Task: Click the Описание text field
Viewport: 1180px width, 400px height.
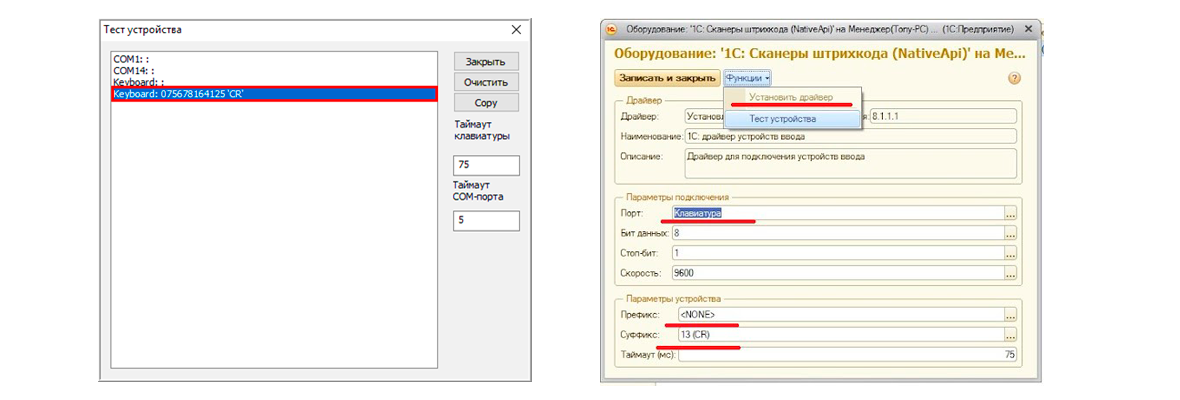Action: pyautogui.click(x=851, y=162)
